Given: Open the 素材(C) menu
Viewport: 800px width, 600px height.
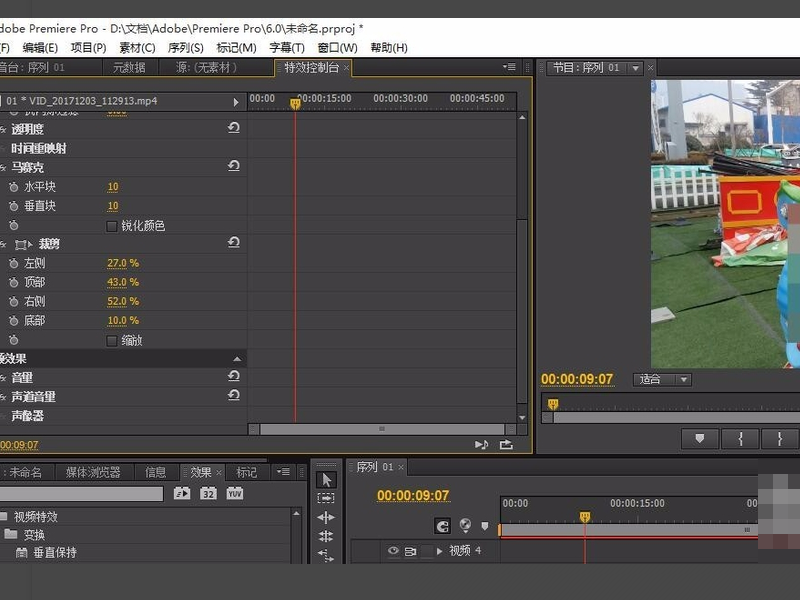Looking at the screenshot, I should coord(137,48).
